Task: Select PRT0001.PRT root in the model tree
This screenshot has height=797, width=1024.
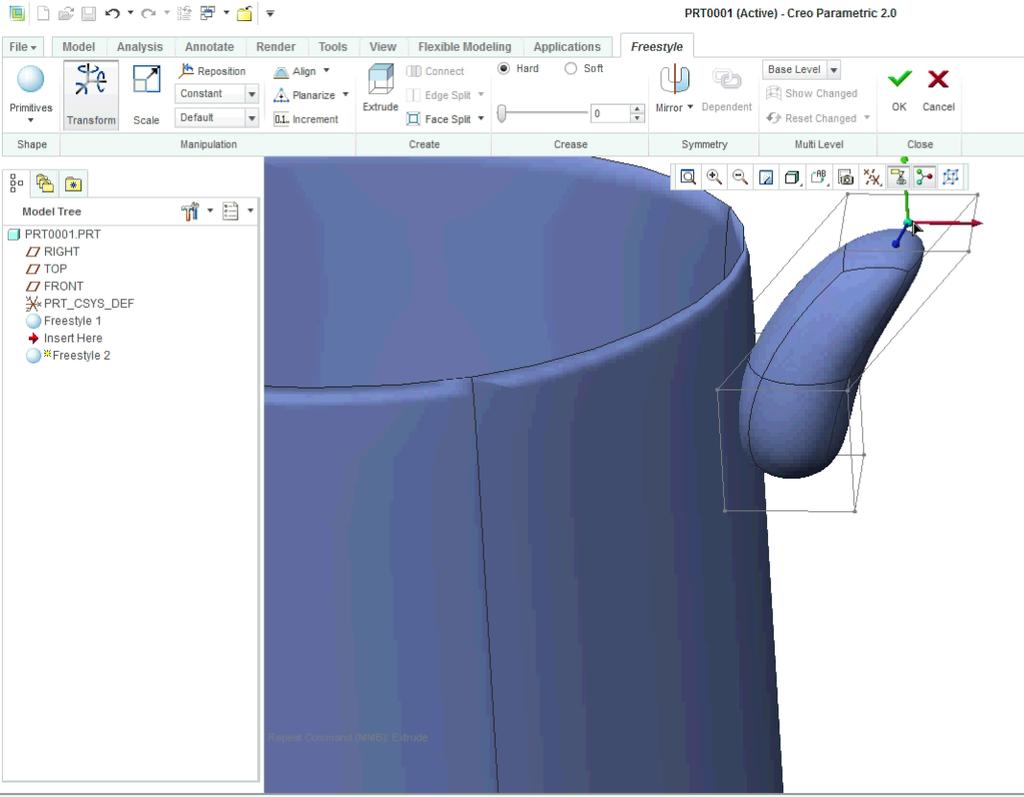Action: [54, 234]
